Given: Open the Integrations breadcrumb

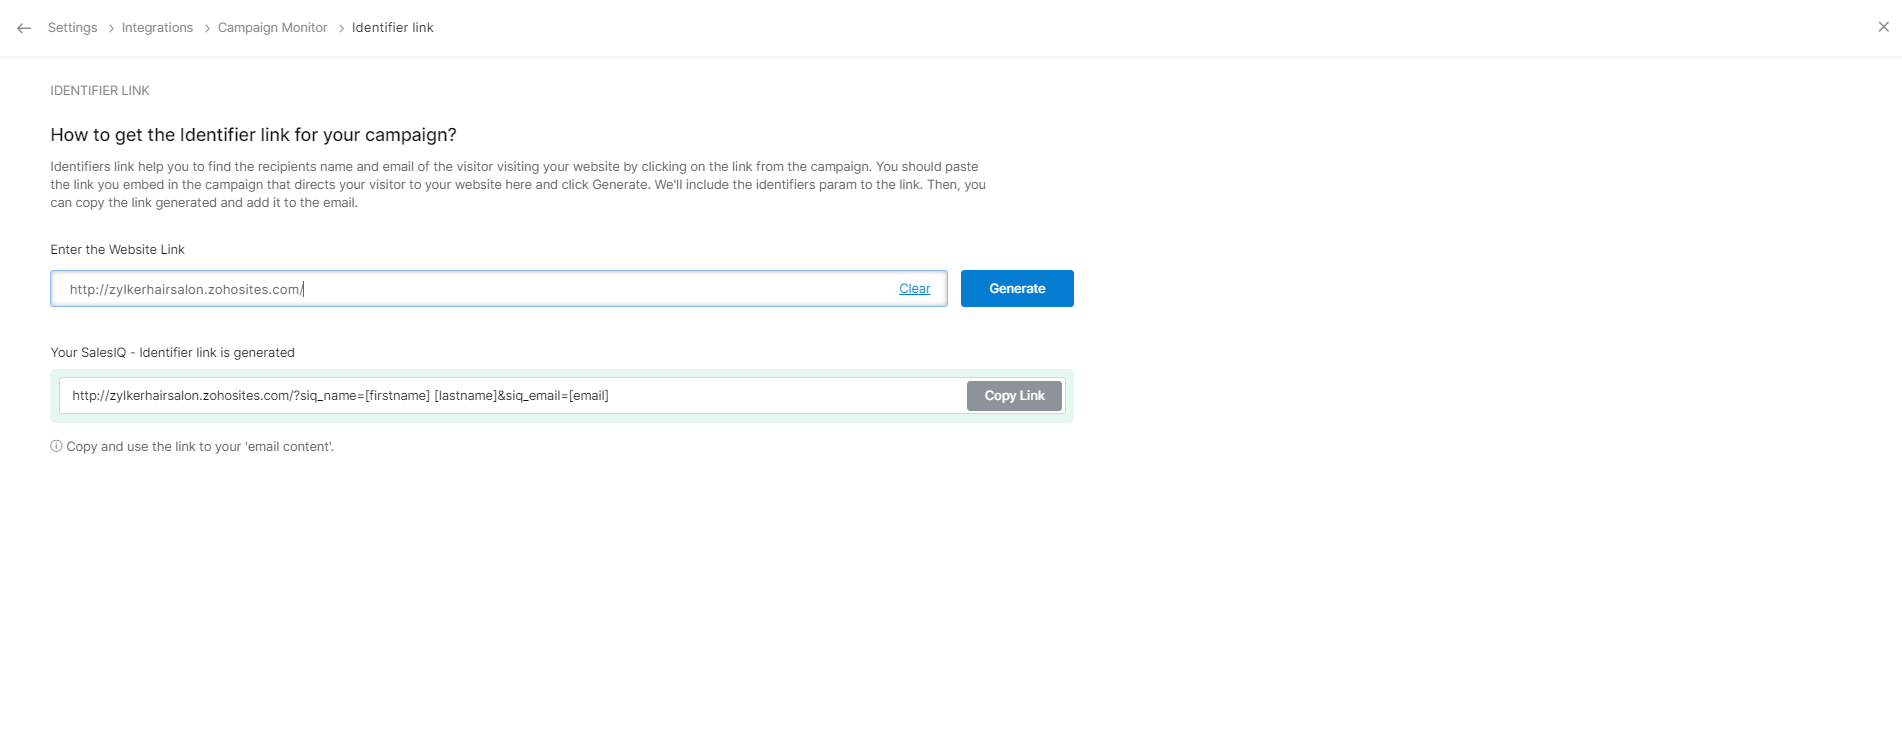Looking at the screenshot, I should 157,28.
